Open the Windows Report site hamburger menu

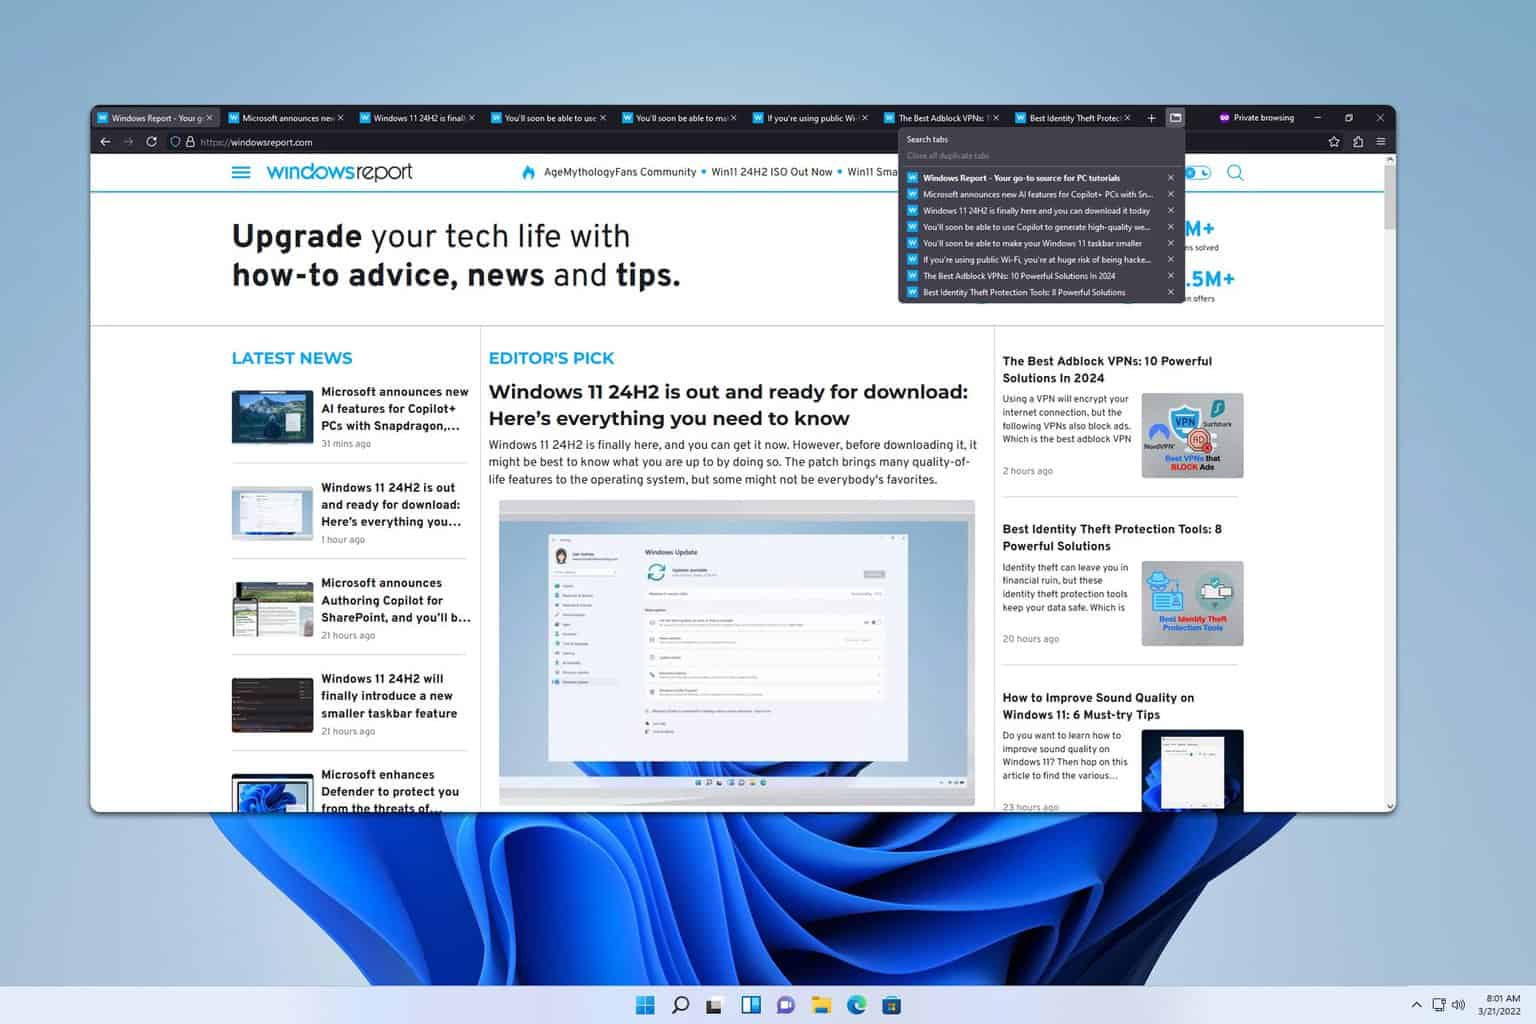coord(241,172)
